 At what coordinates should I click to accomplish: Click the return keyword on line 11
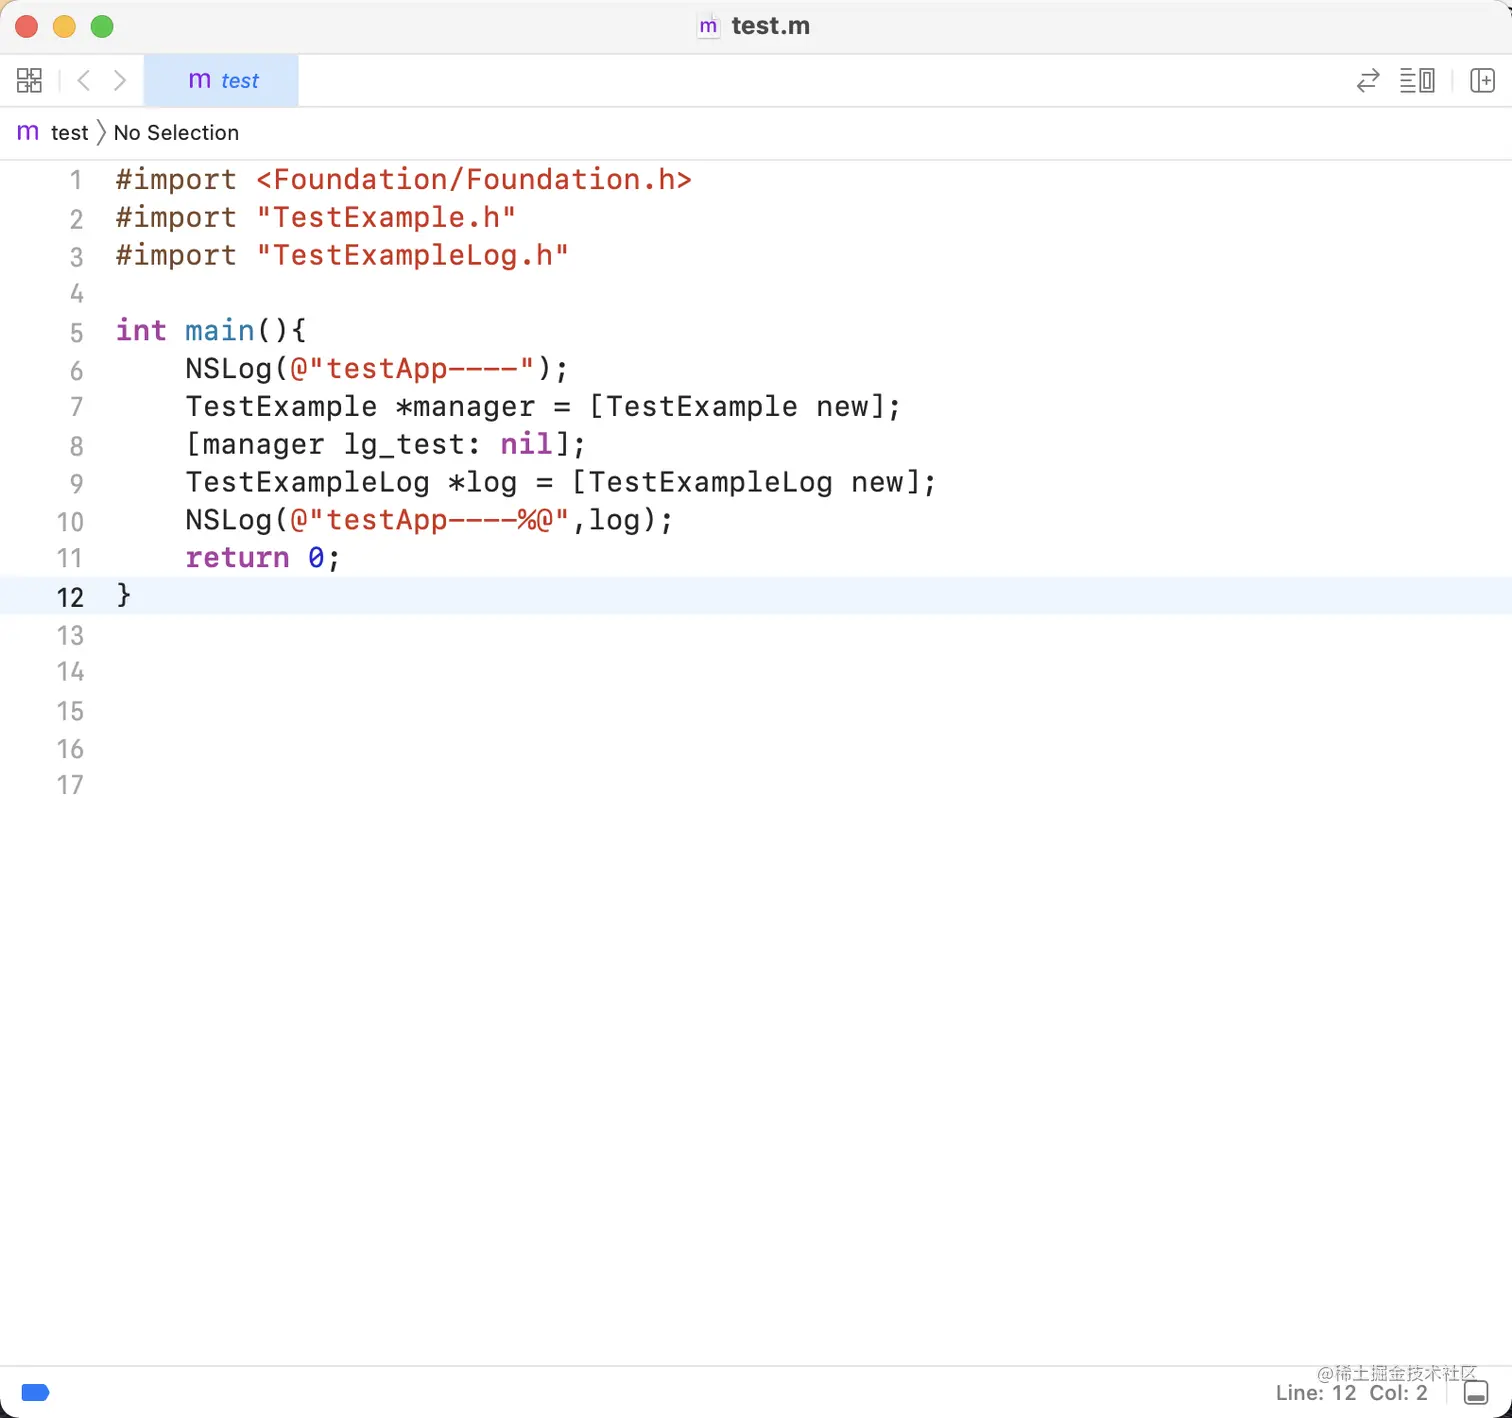point(237,558)
